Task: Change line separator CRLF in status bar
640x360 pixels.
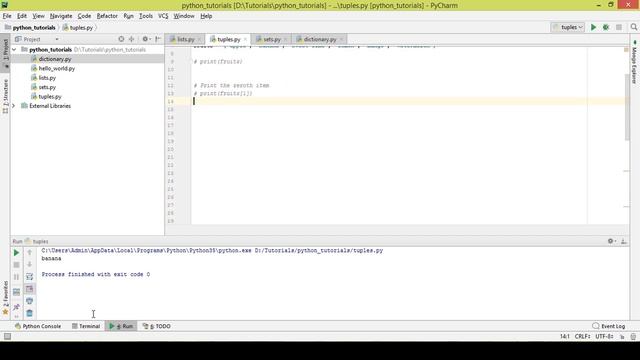Action: coord(582,337)
